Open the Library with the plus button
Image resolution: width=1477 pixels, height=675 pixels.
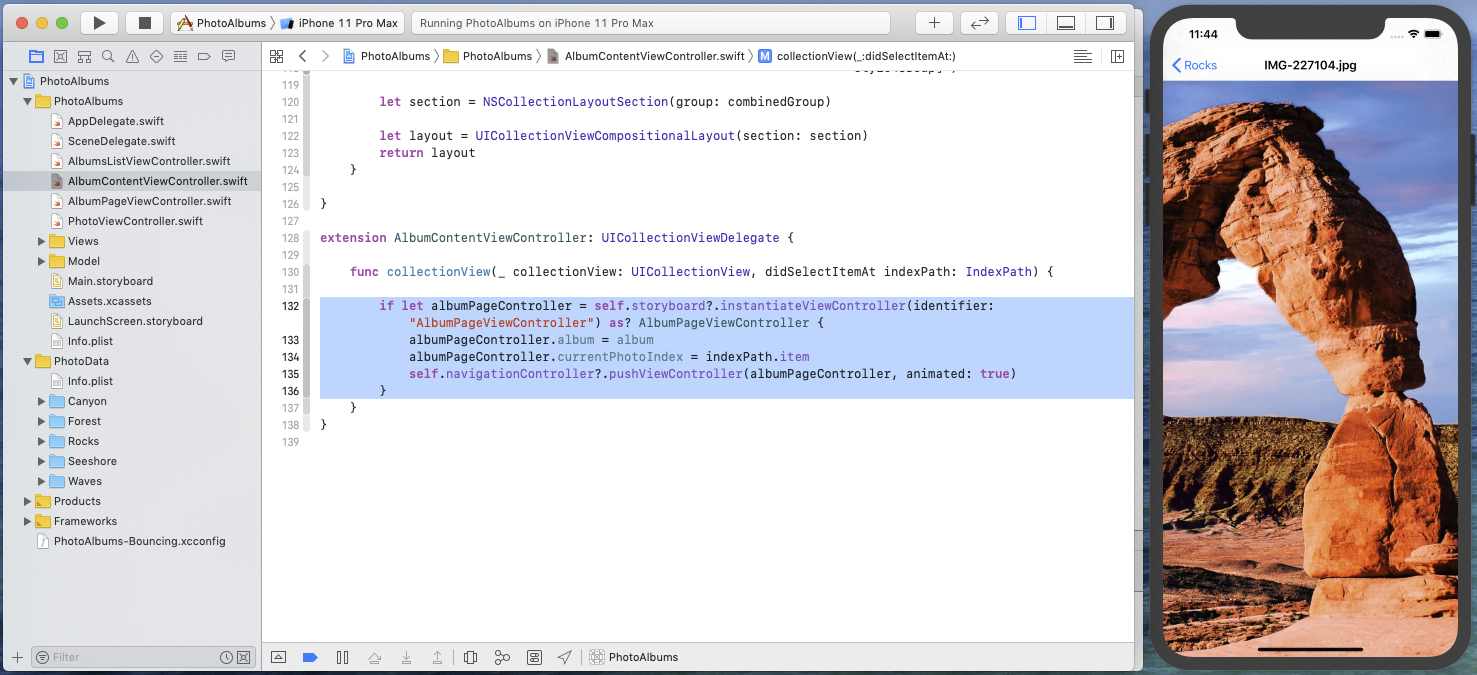[x=934, y=23]
